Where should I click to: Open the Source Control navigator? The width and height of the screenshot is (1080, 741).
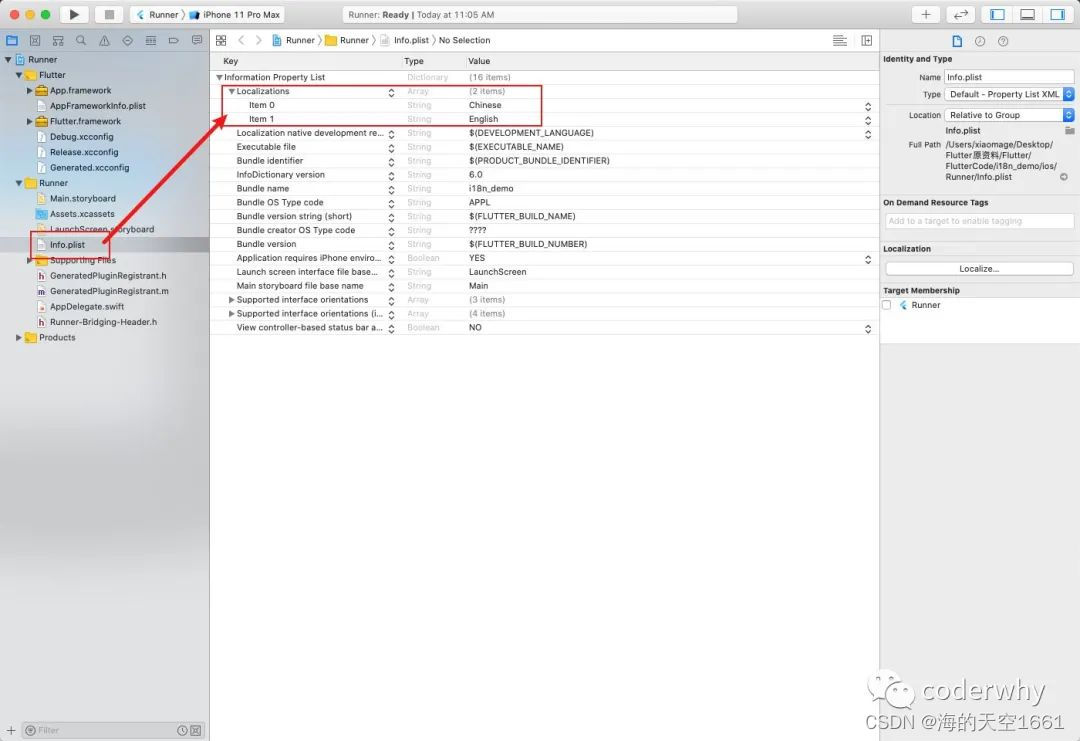[x=35, y=41]
